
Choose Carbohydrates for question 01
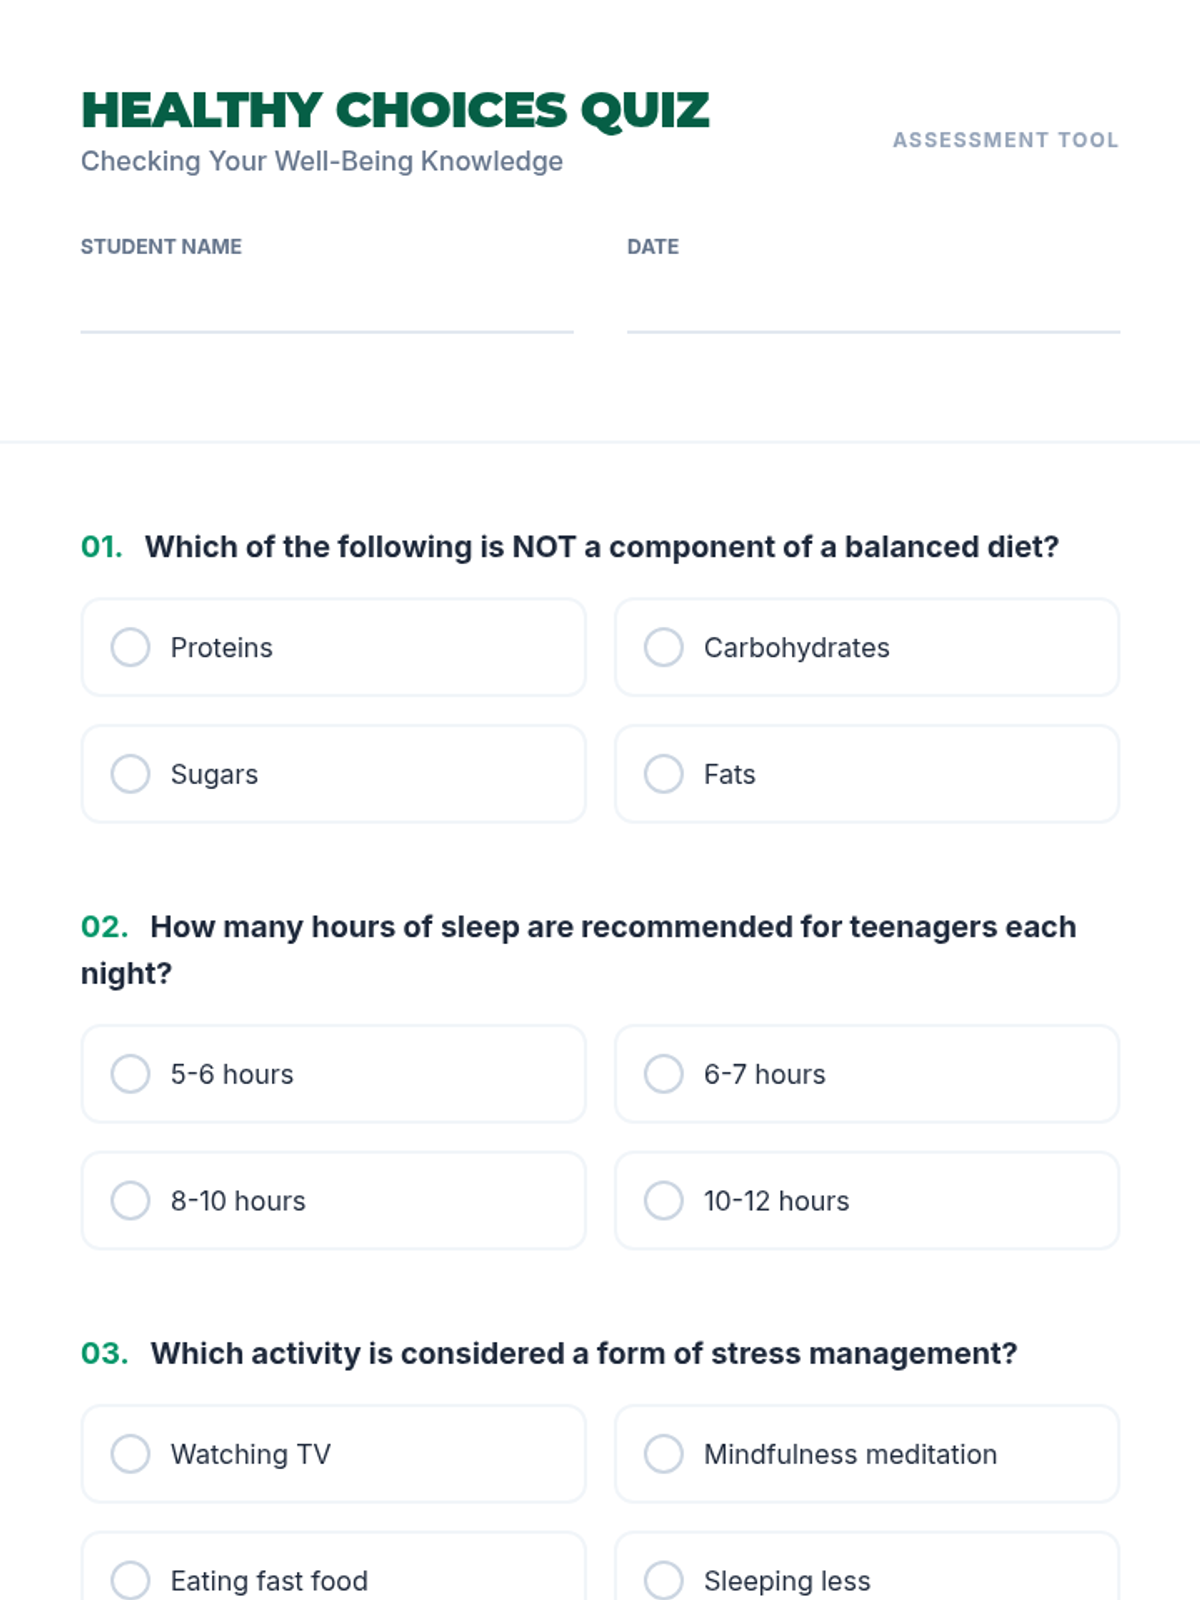(663, 647)
